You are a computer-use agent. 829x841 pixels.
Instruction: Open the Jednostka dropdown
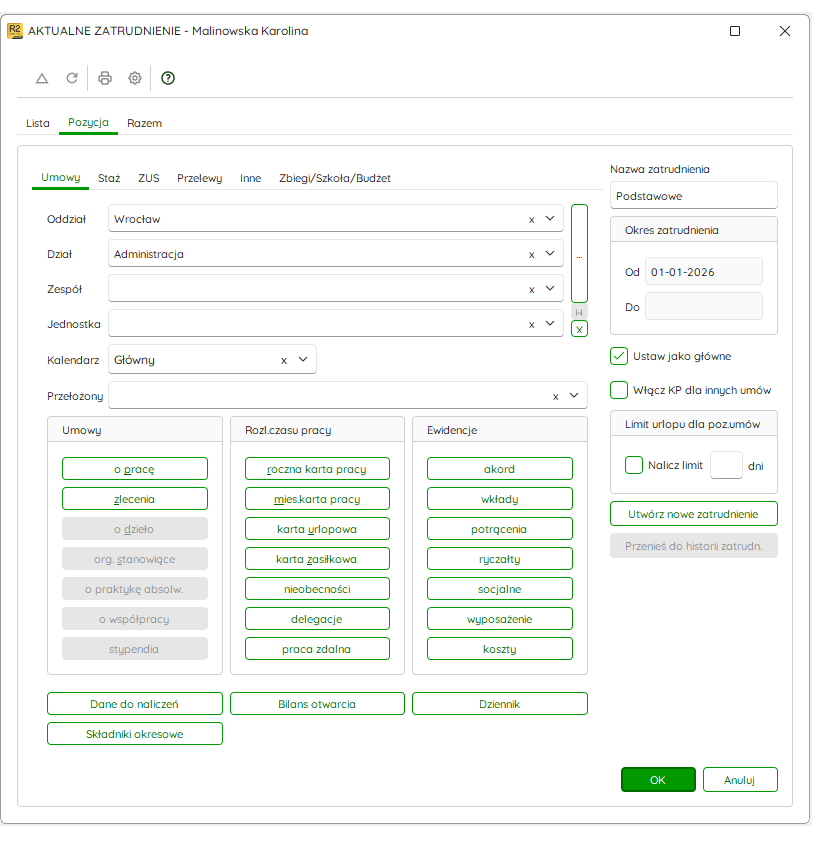coord(550,323)
